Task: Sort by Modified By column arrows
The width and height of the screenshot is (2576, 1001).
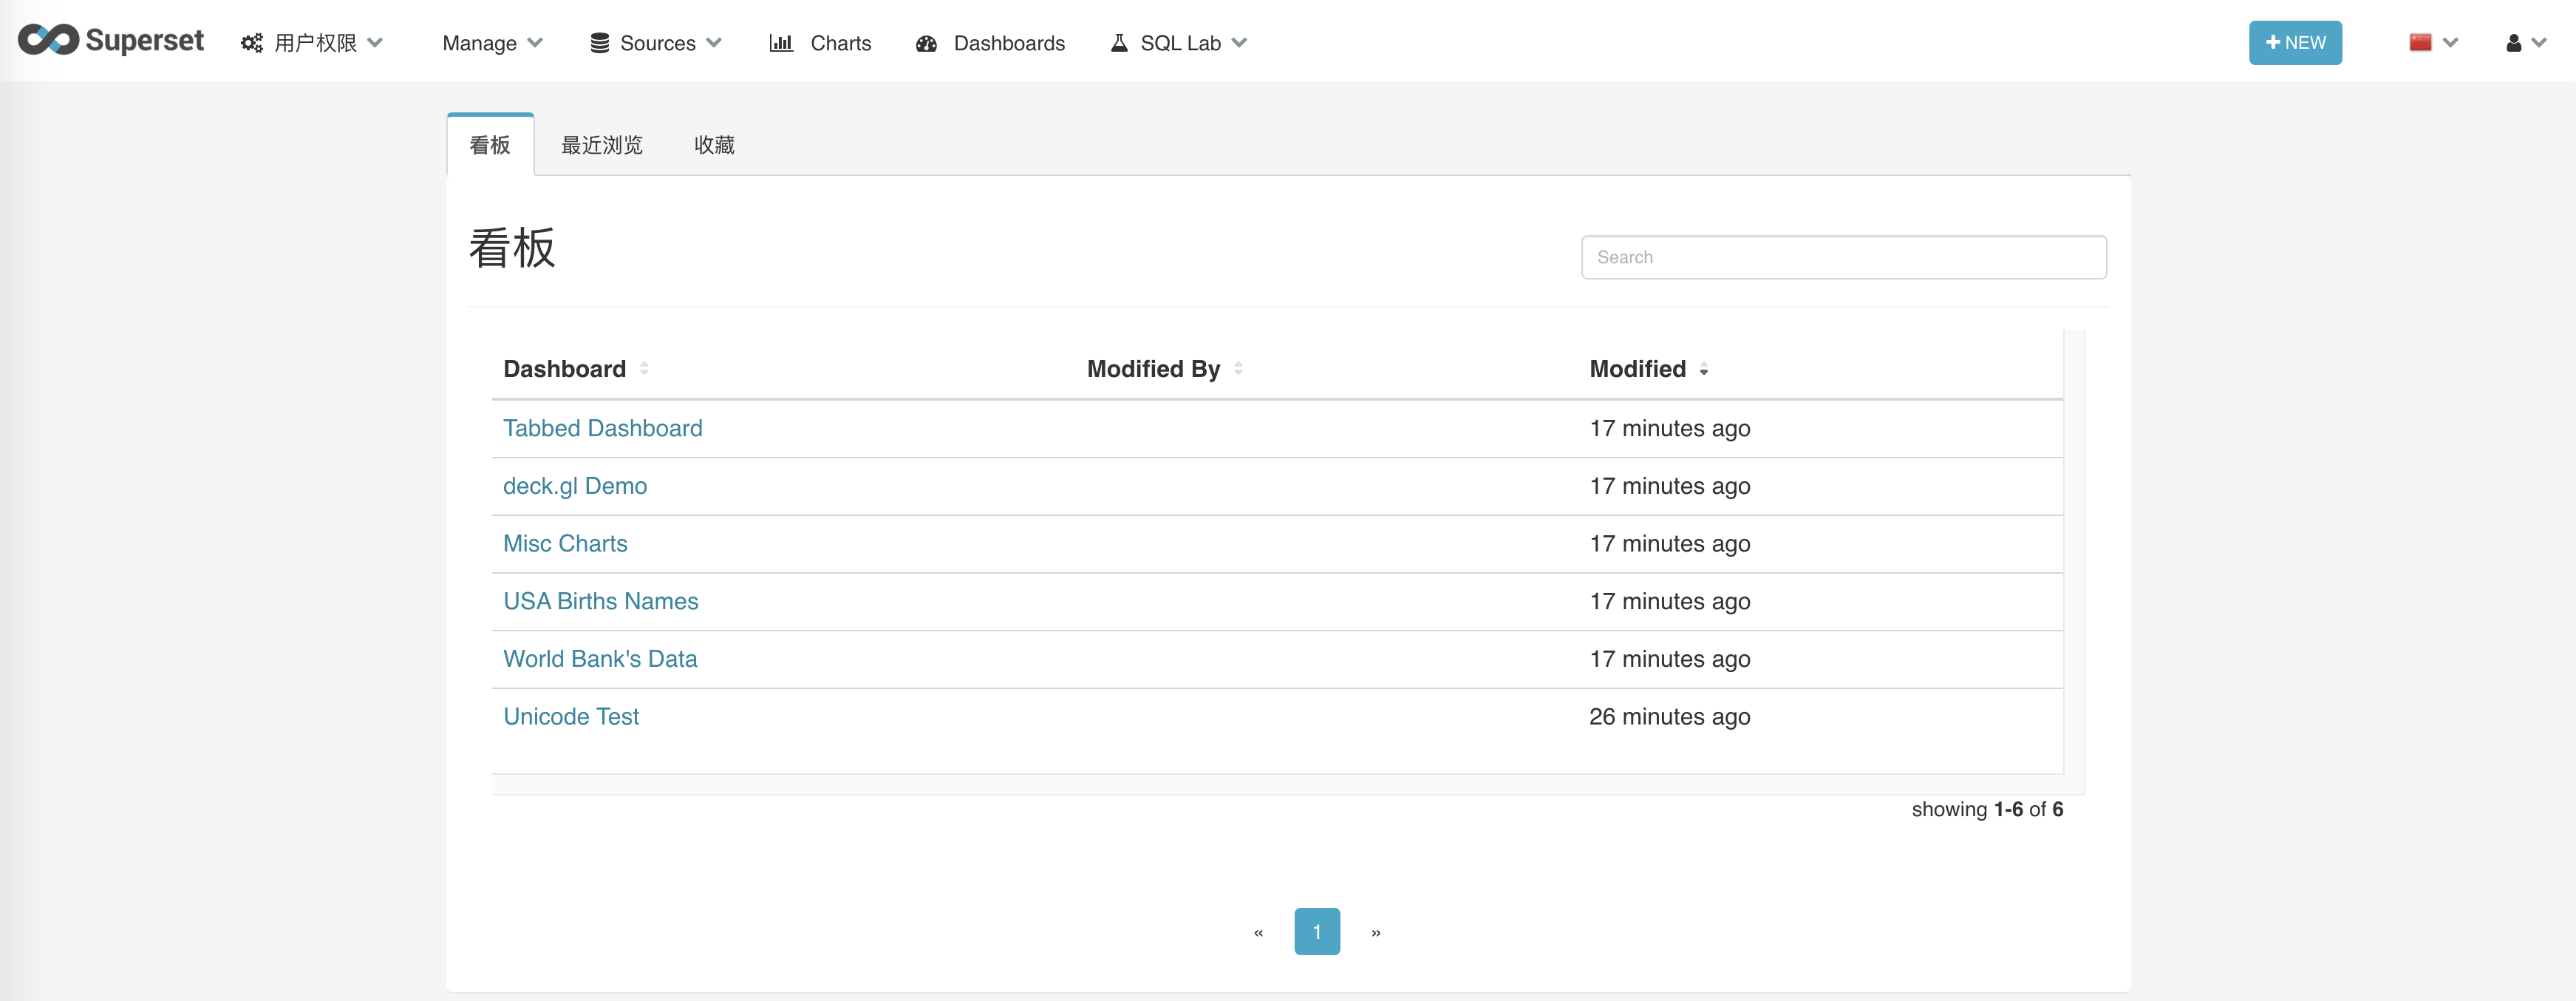Action: coord(1239,369)
